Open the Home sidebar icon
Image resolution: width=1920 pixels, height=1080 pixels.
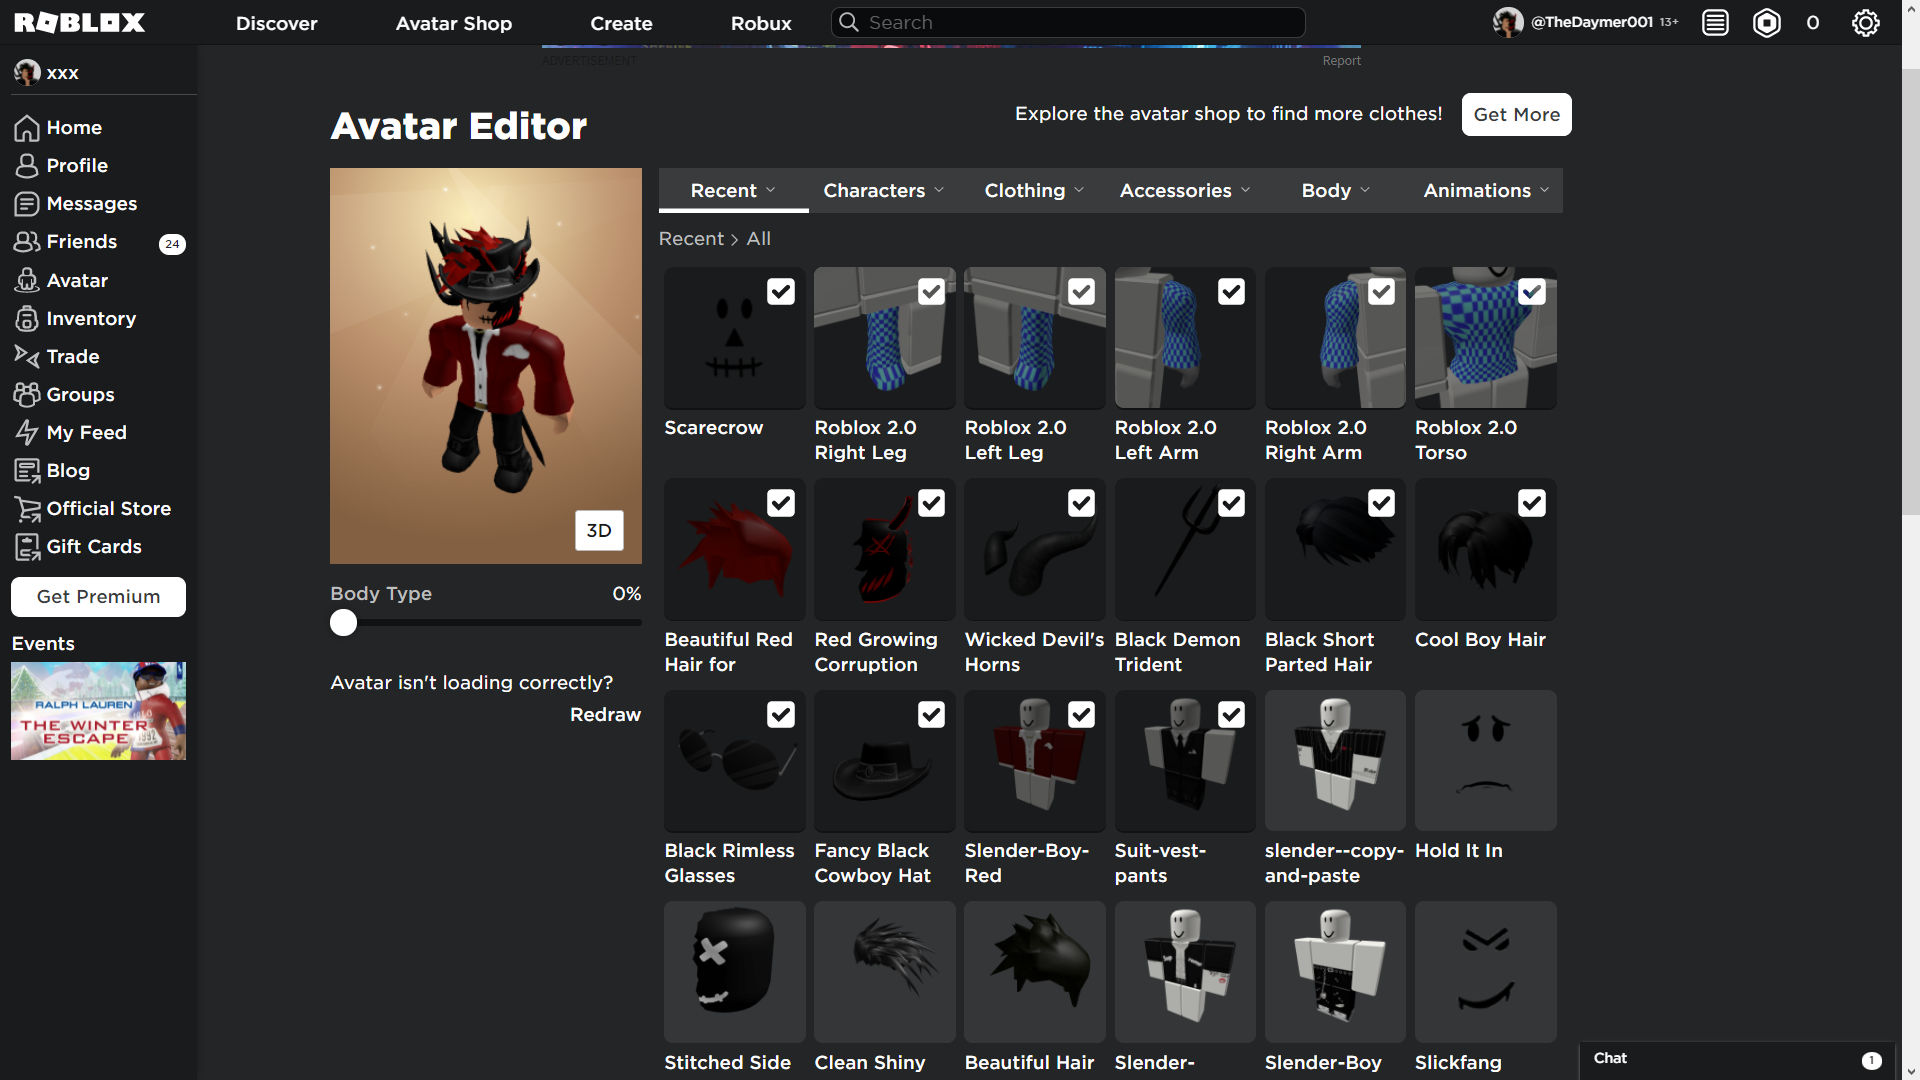[27, 128]
